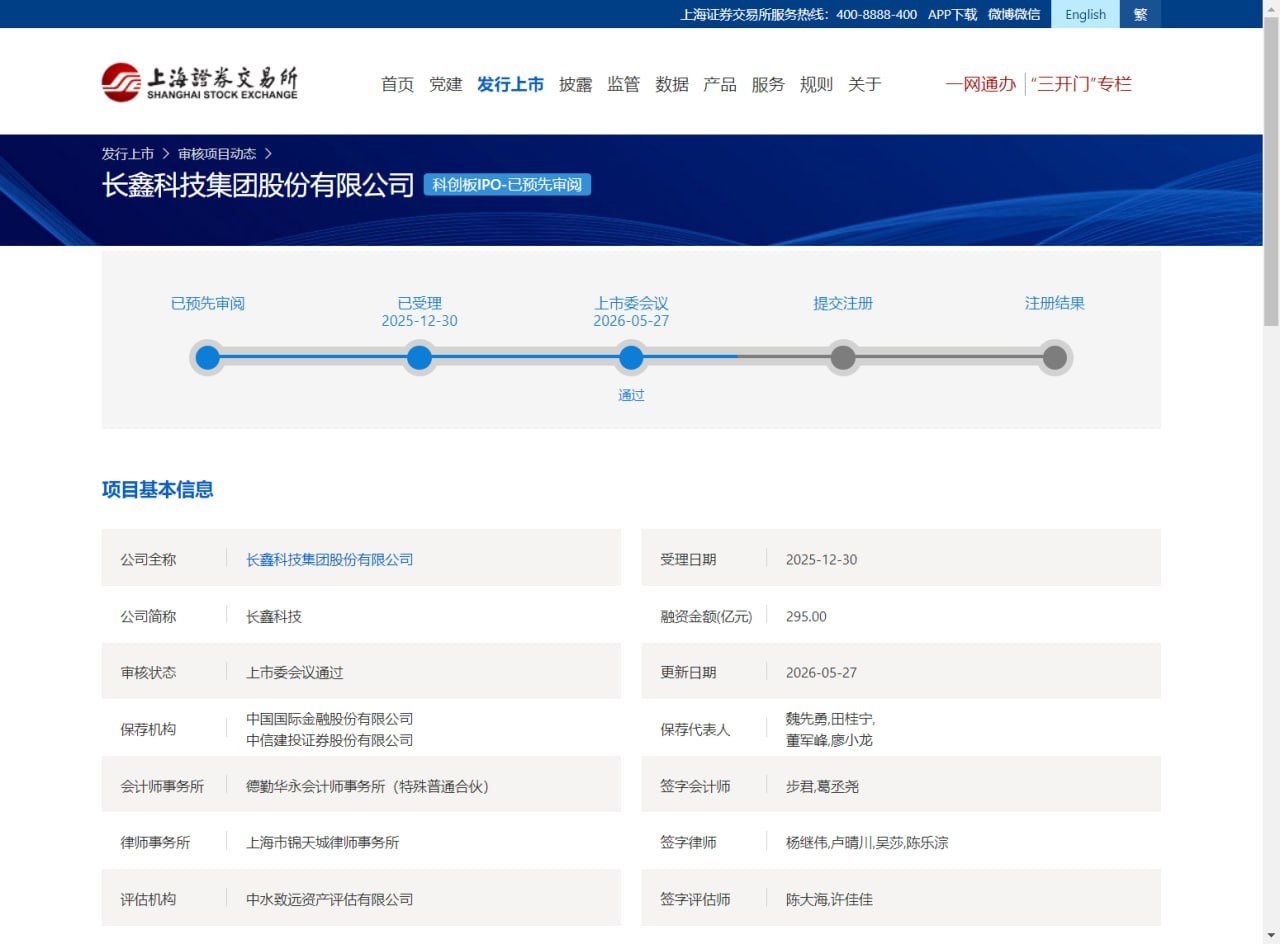
Task: Open the 关于 menu
Action: tap(864, 85)
